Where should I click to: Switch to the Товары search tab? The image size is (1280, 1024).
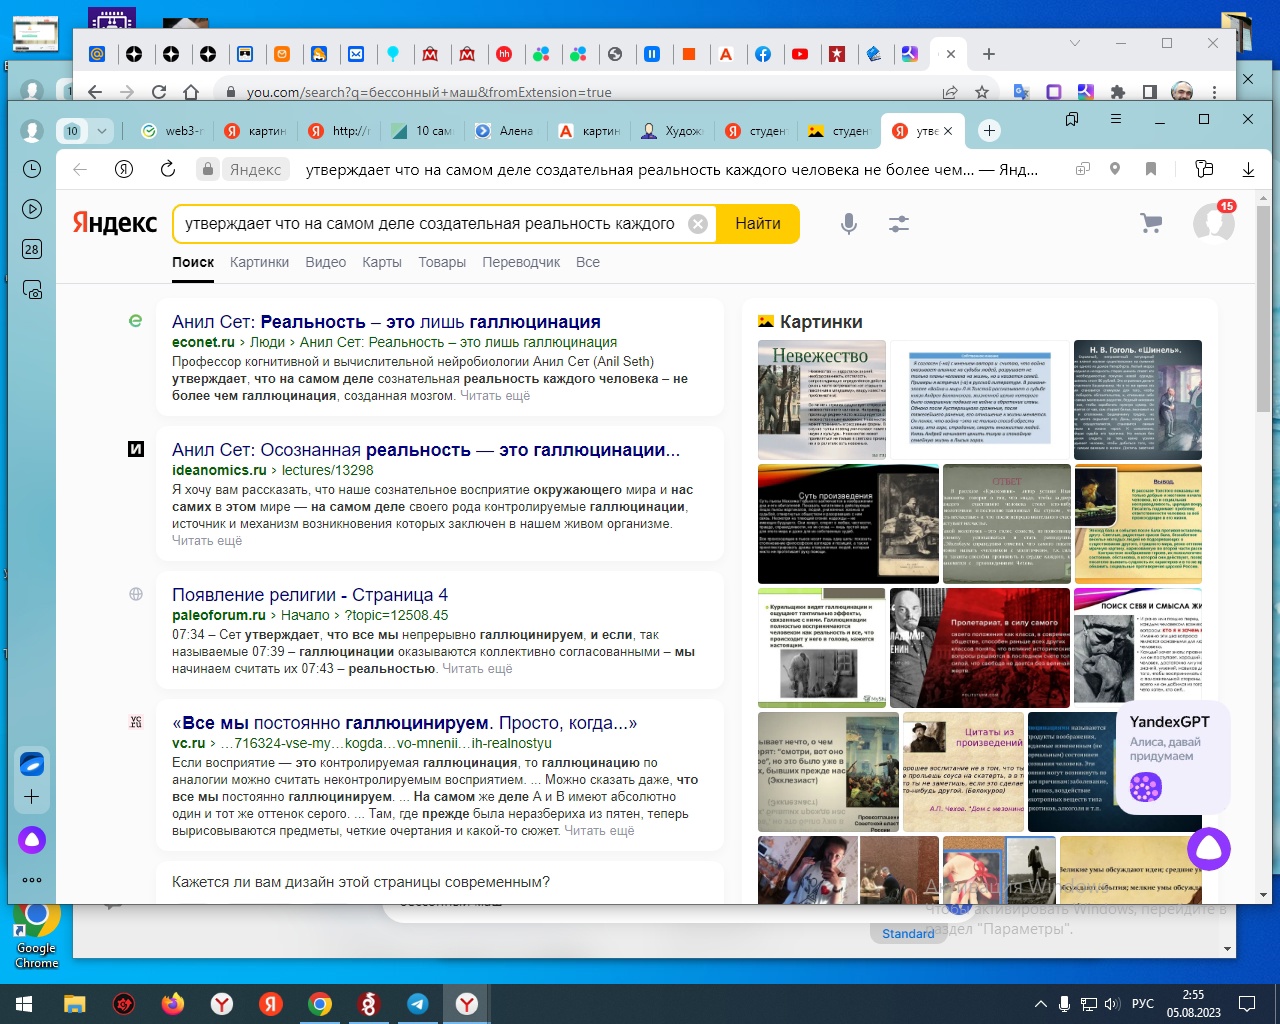(442, 262)
